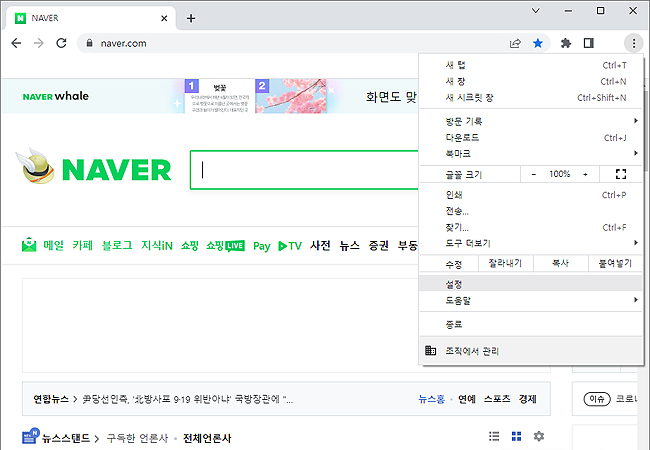
Task: Expand 도움말 submenu
Action: (x=531, y=300)
